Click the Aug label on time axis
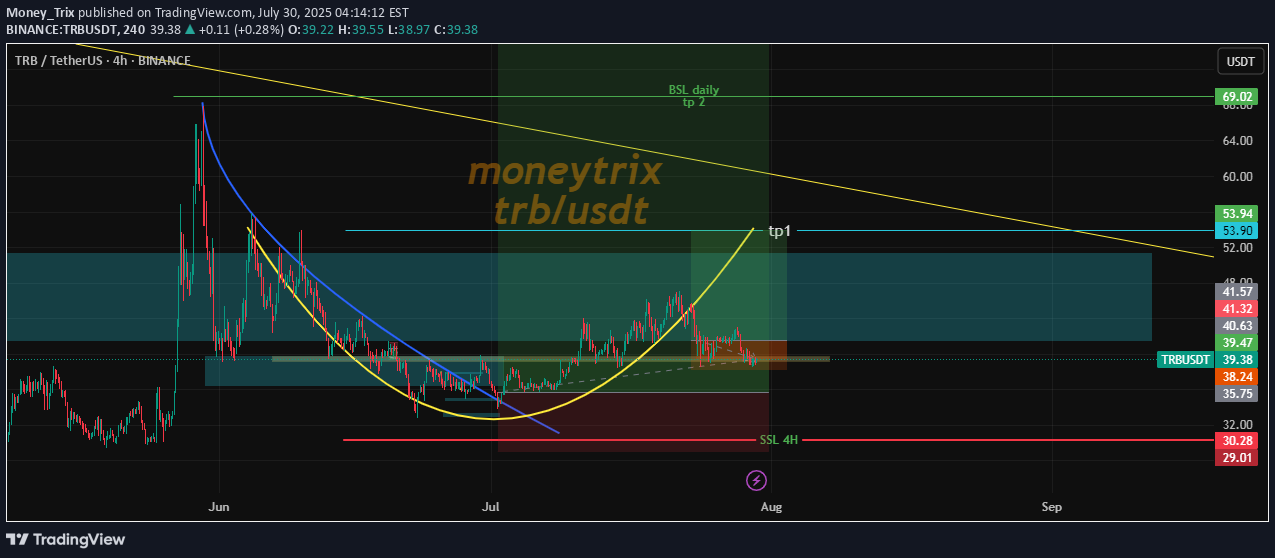 [x=770, y=507]
